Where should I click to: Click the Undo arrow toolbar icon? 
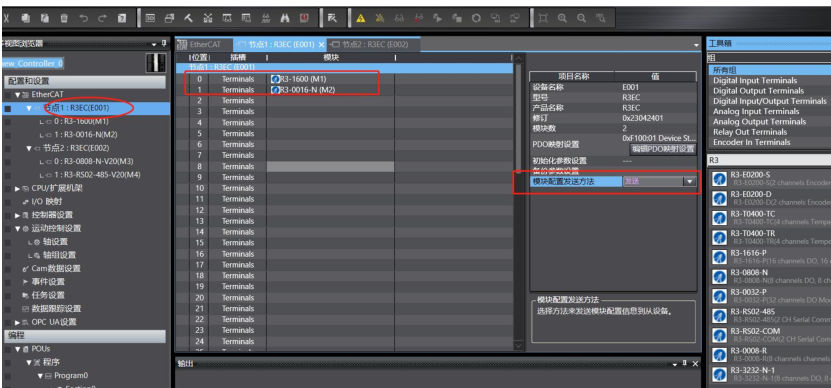point(83,18)
